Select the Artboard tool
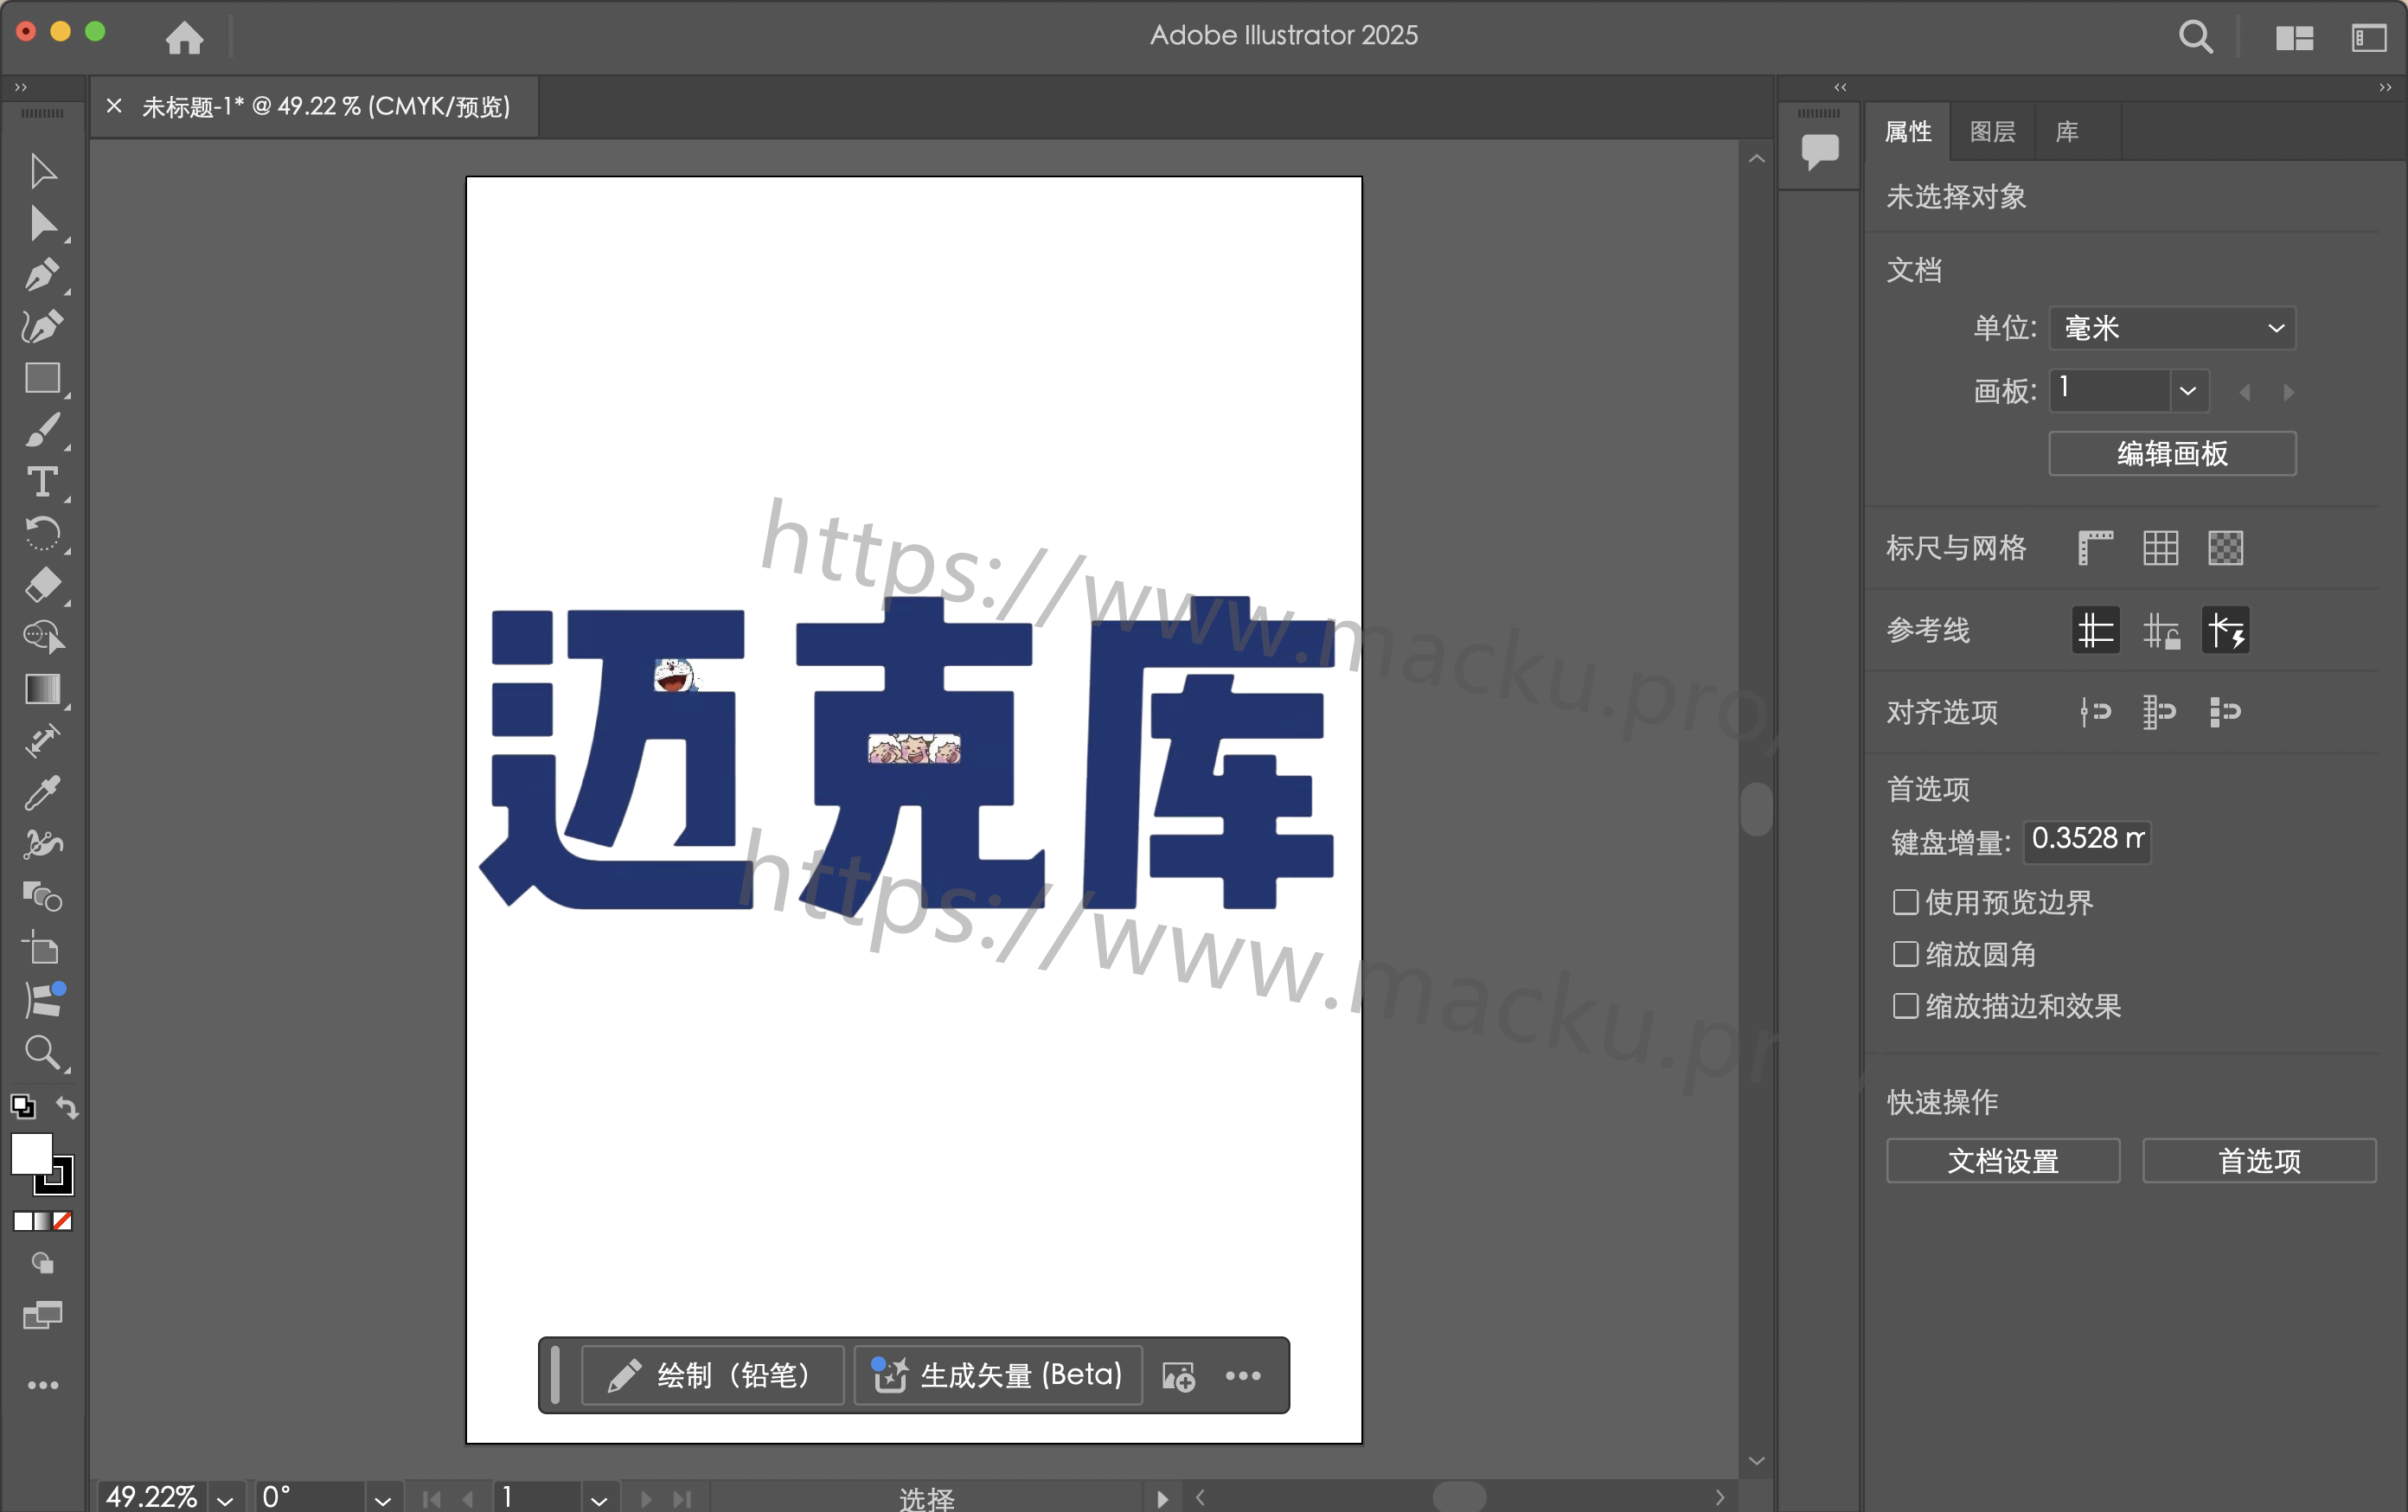Screen dimensions: 2408x1512 [x=42, y=948]
